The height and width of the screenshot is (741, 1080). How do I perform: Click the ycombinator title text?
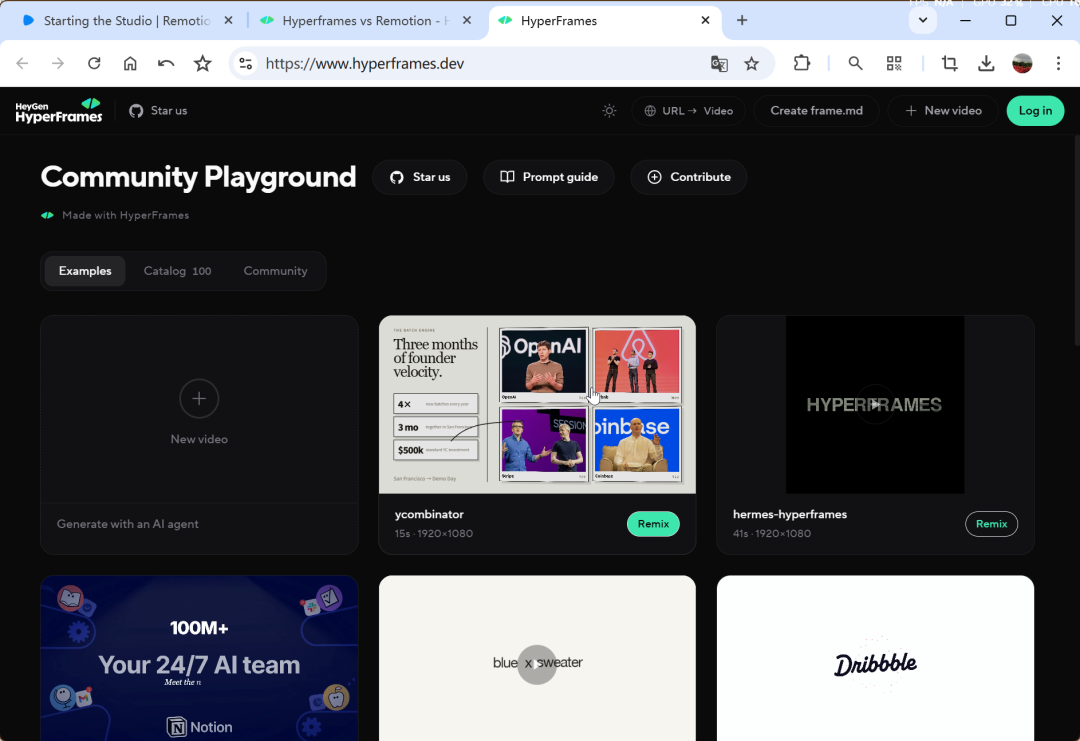tap(429, 514)
